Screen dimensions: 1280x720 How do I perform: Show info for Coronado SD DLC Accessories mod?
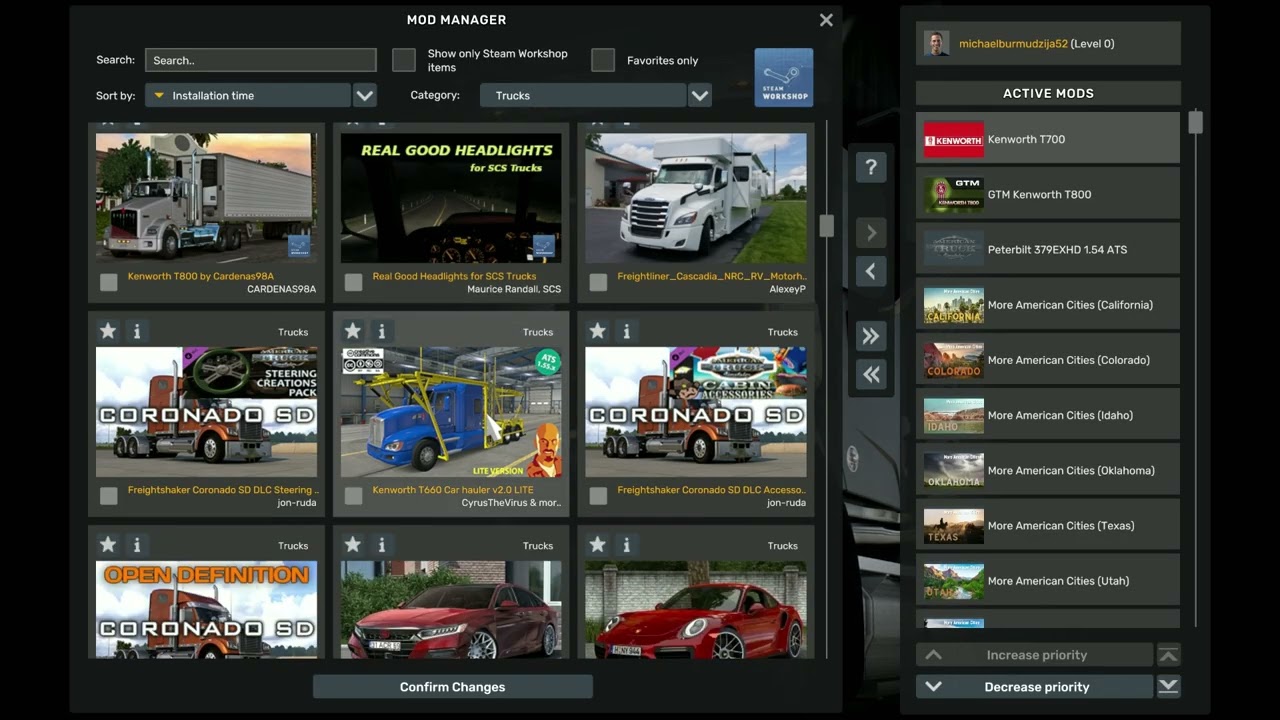tap(627, 331)
